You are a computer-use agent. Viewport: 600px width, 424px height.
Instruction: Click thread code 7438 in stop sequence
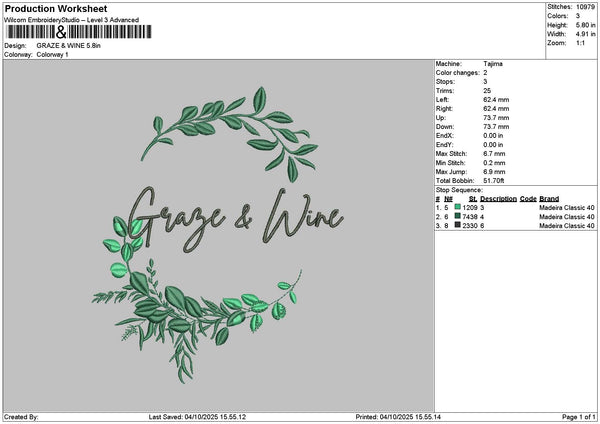pos(470,217)
